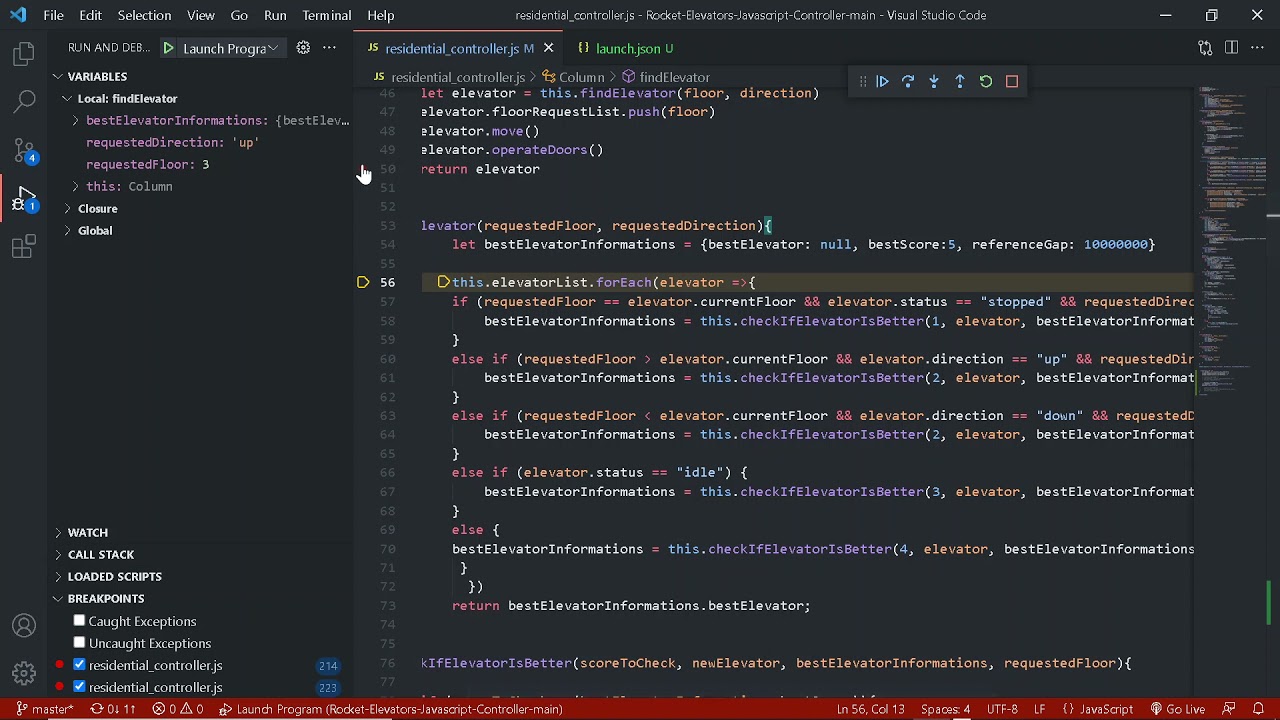Change end of line sequence LF
This screenshot has height=720, width=1280.
(1039, 710)
